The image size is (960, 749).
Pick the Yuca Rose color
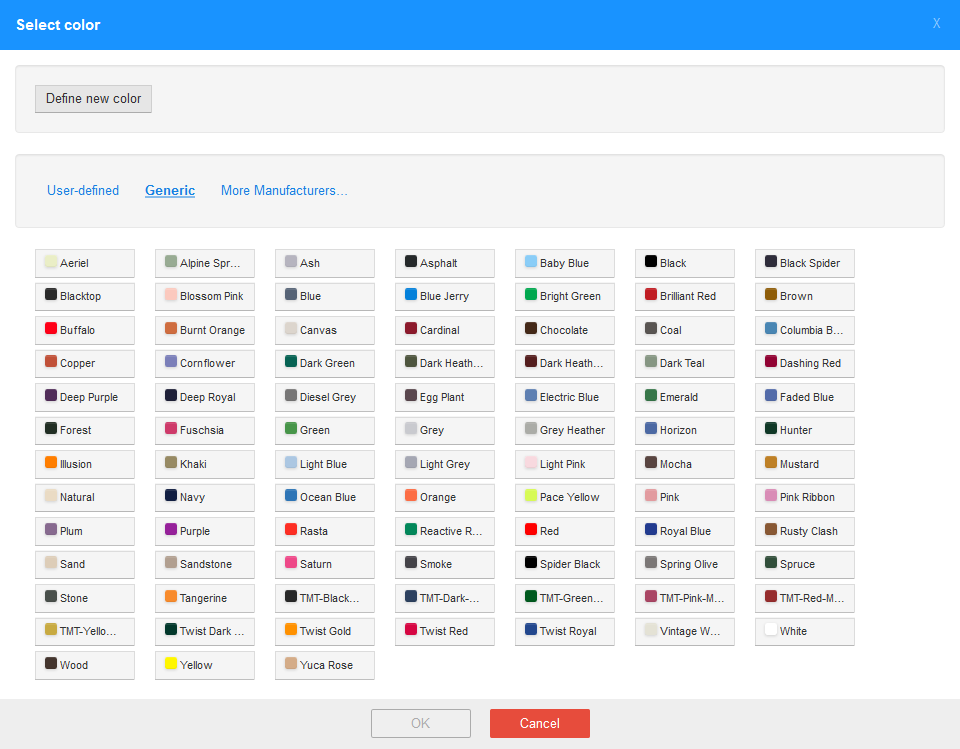point(324,665)
